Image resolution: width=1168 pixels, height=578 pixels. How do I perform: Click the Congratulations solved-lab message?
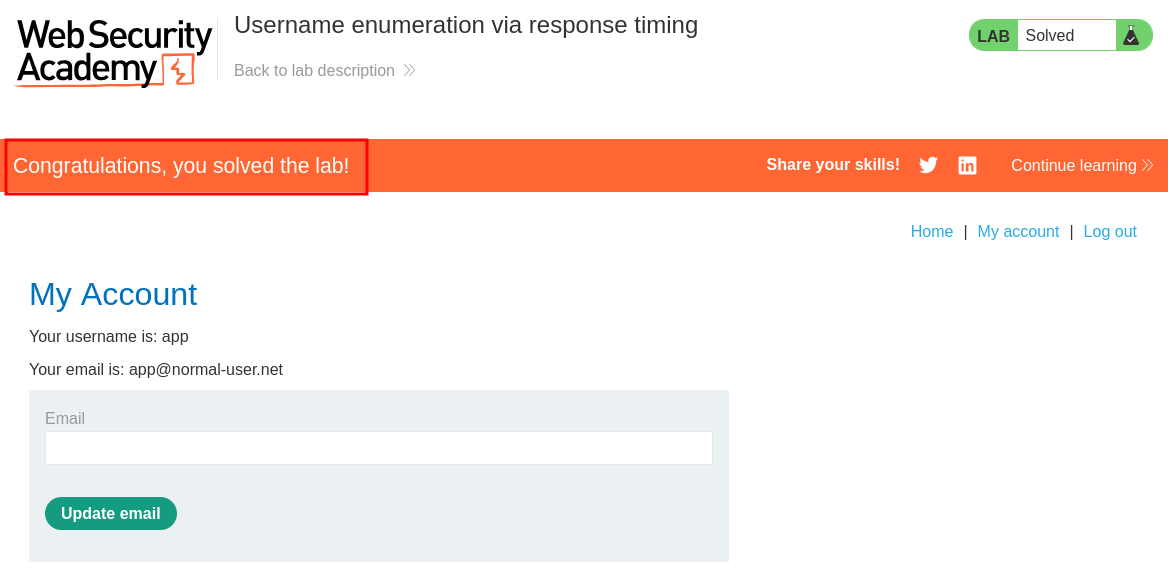pos(181,166)
